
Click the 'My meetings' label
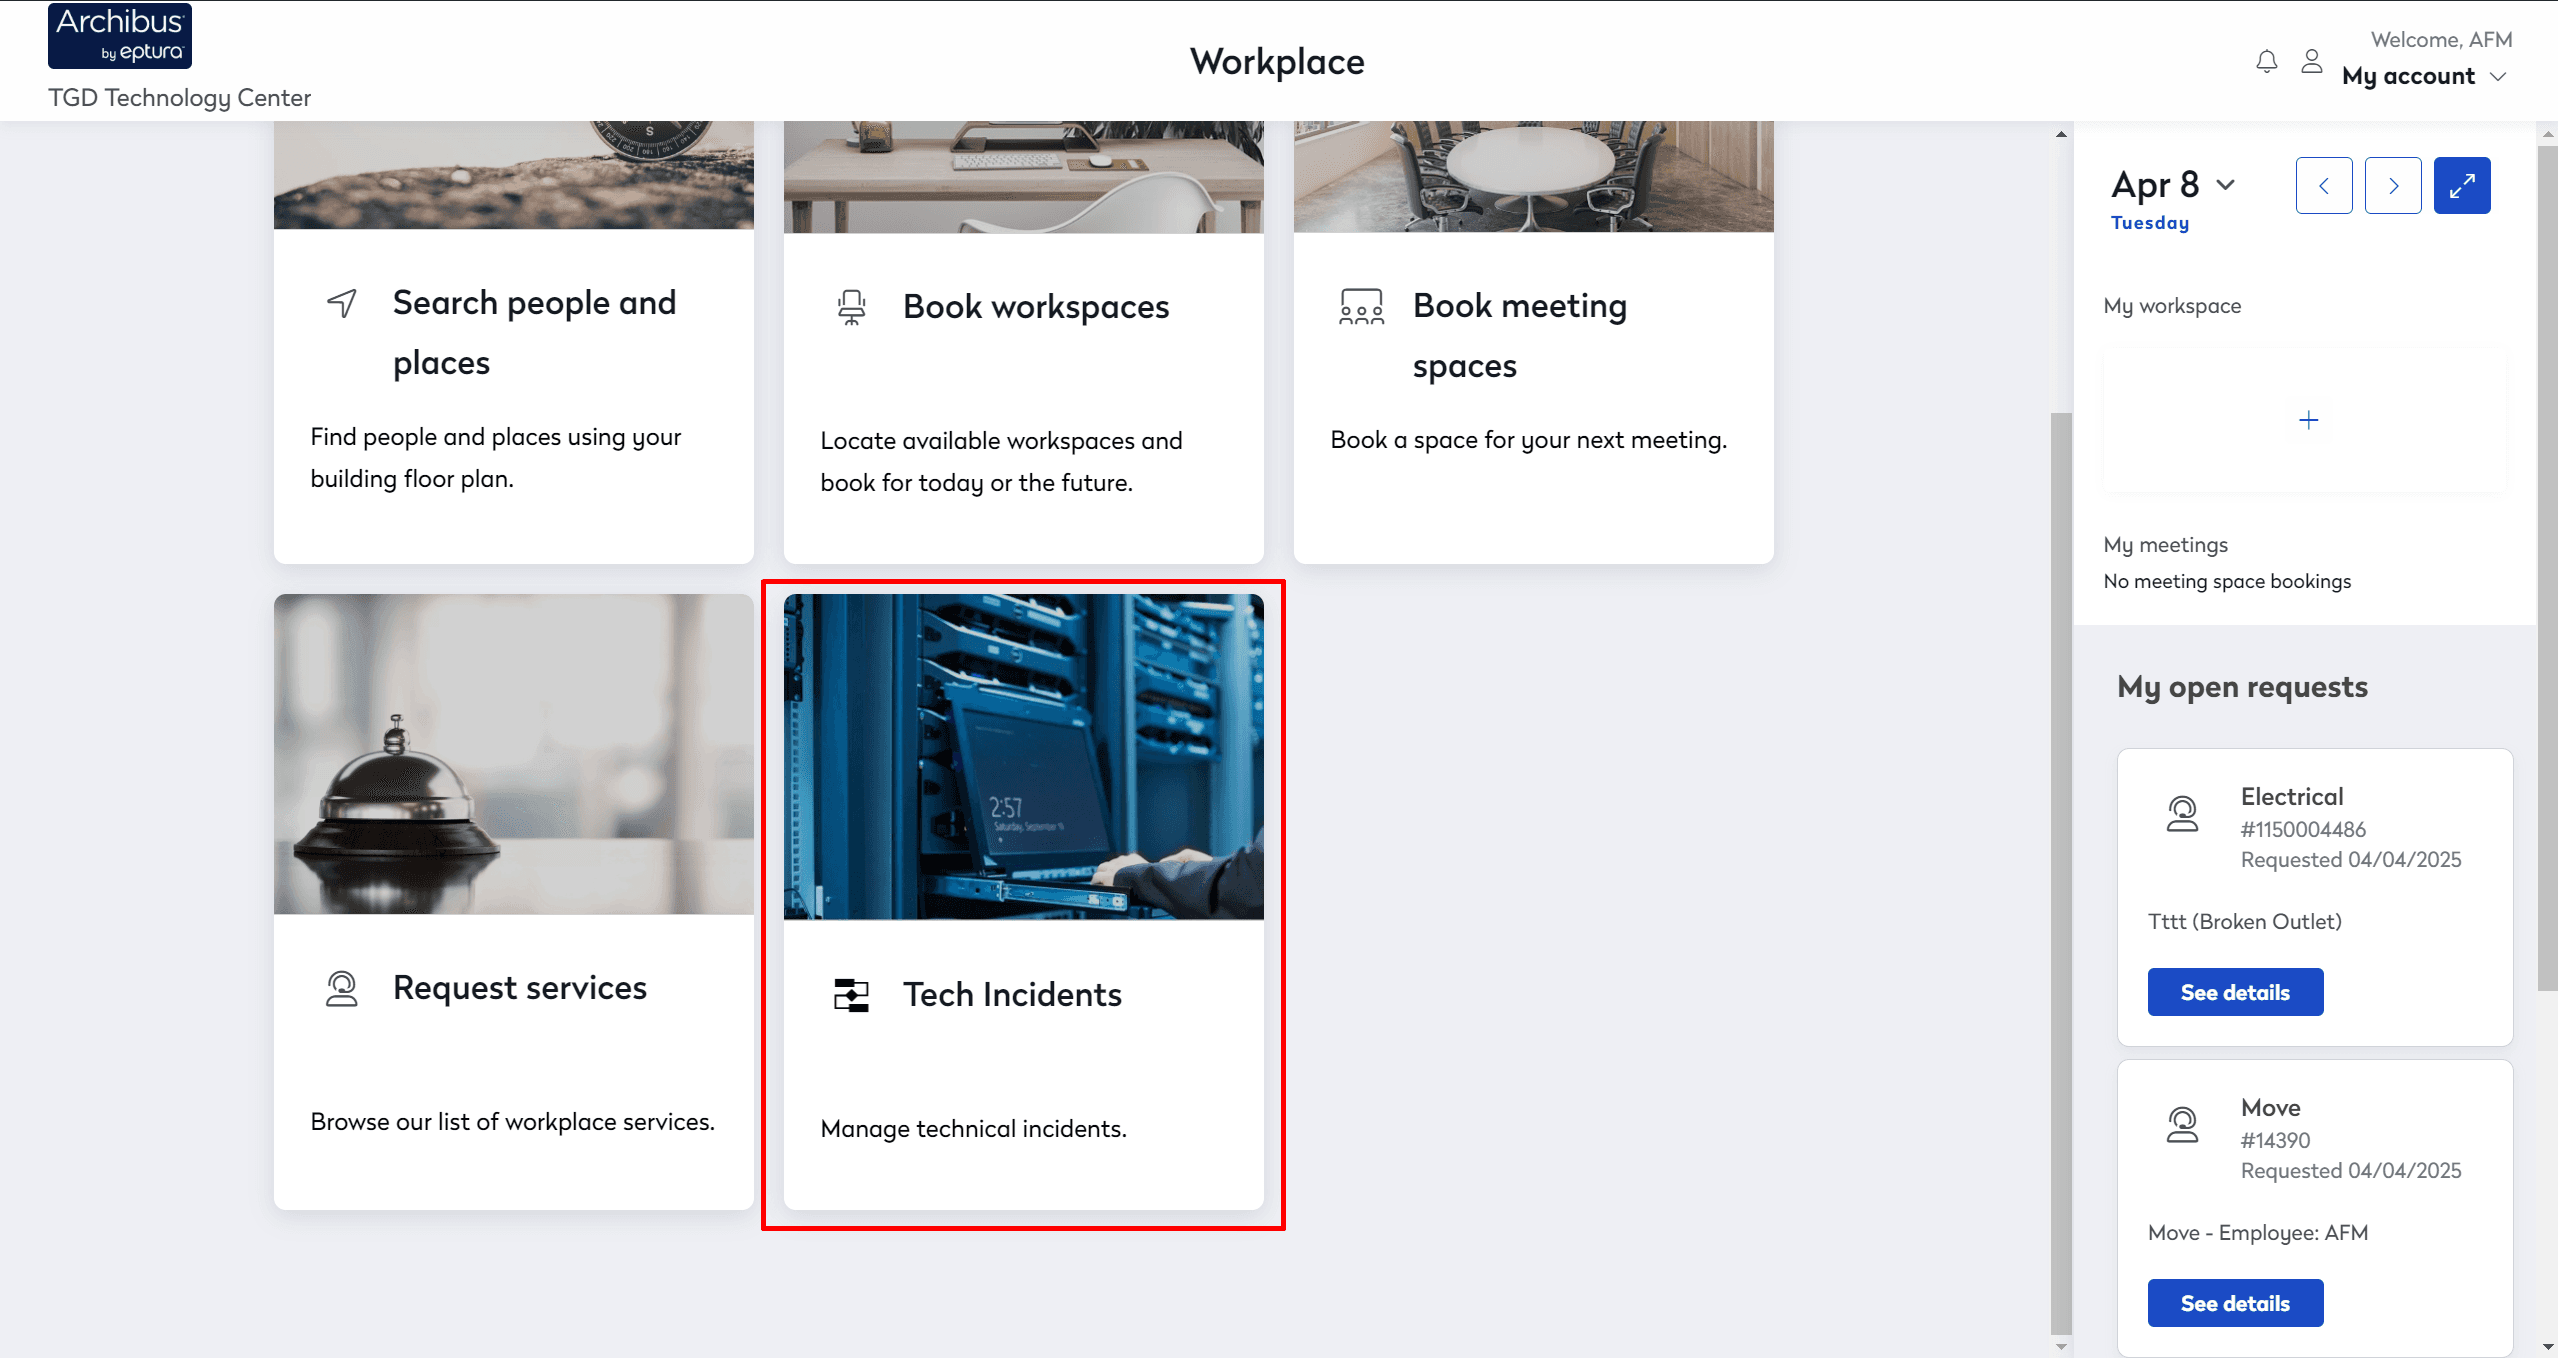coord(2165,545)
